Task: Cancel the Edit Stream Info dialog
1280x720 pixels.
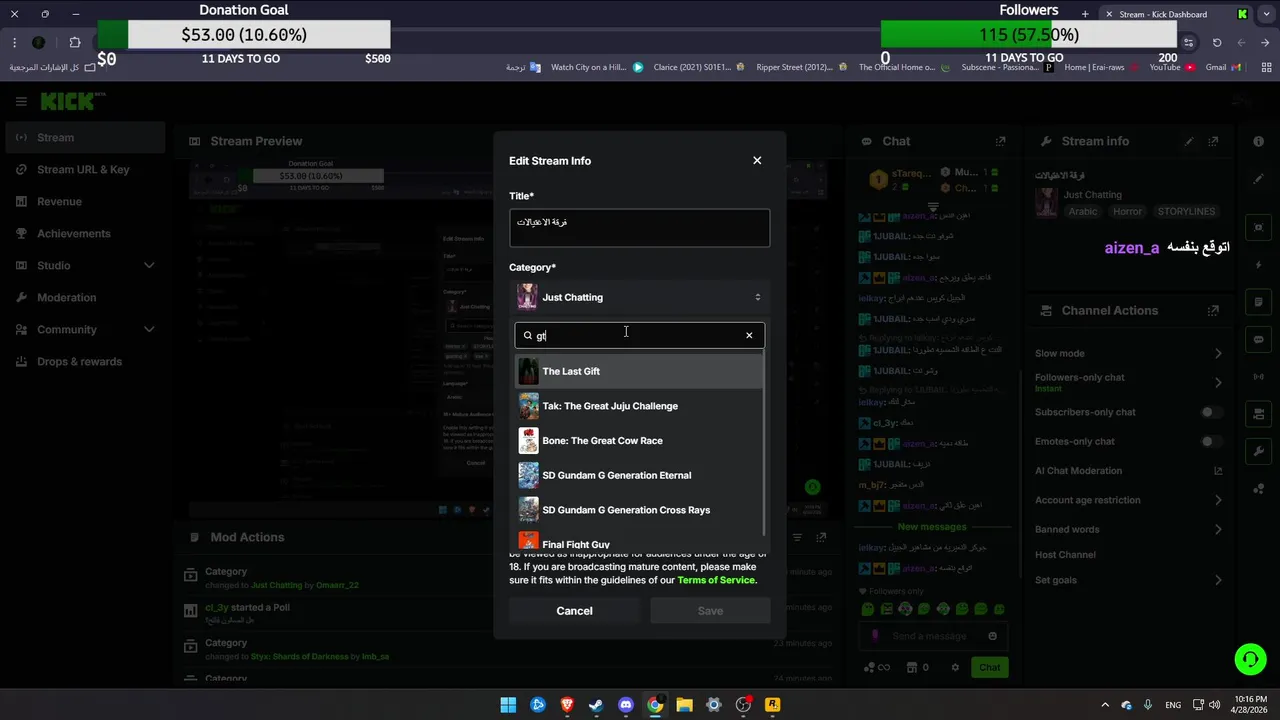Action: tap(574, 611)
